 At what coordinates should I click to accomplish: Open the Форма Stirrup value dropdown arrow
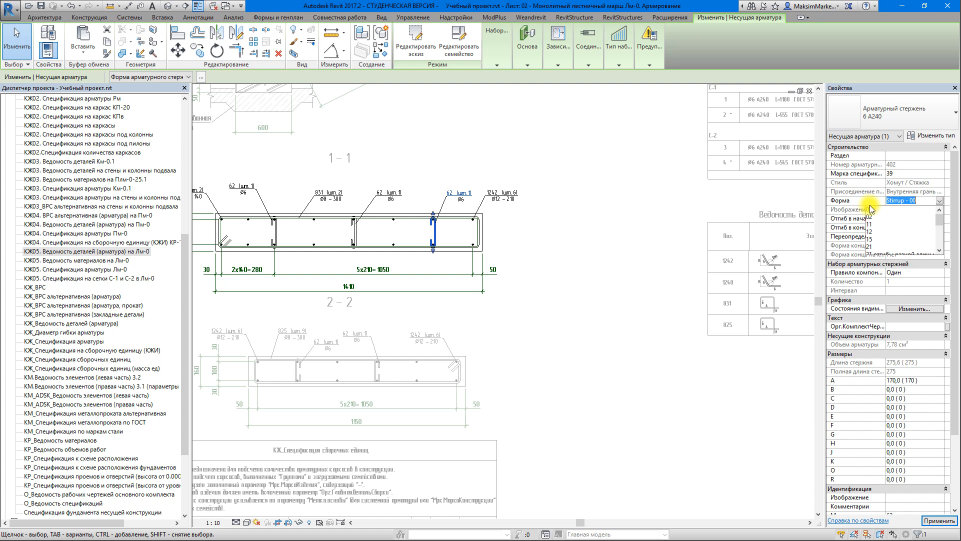939,201
